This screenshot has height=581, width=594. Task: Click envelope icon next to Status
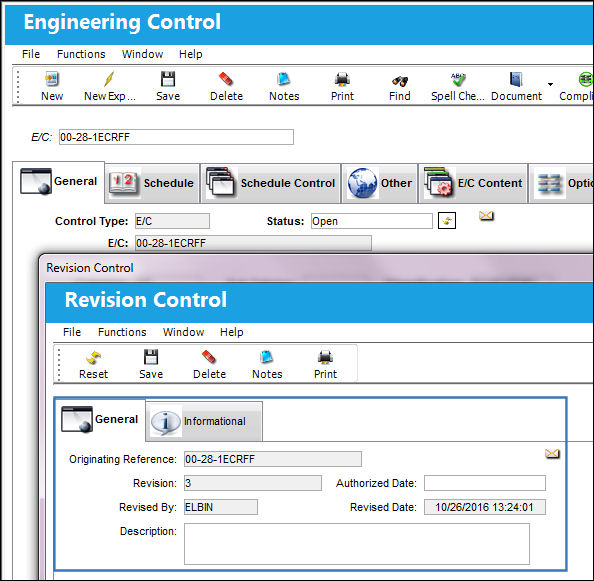point(486,216)
